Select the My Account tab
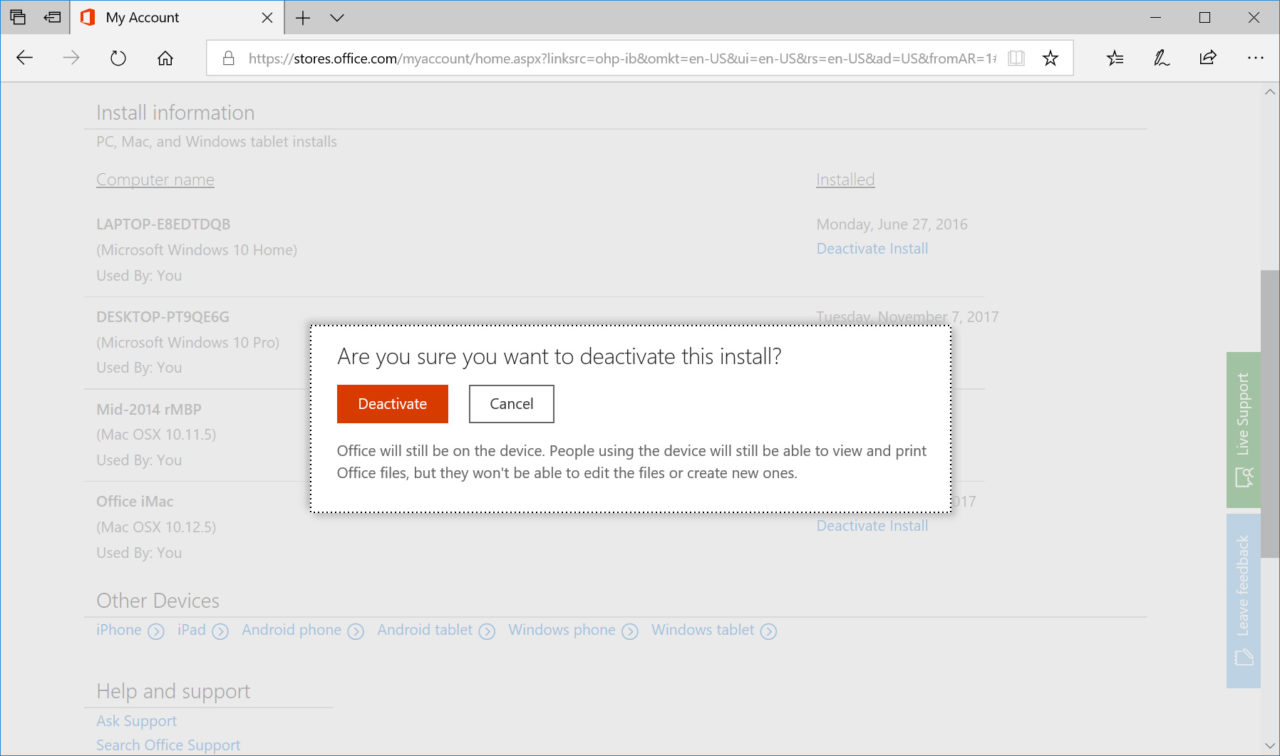The height and width of the screenshot is (756, 1280). point(176,17)
